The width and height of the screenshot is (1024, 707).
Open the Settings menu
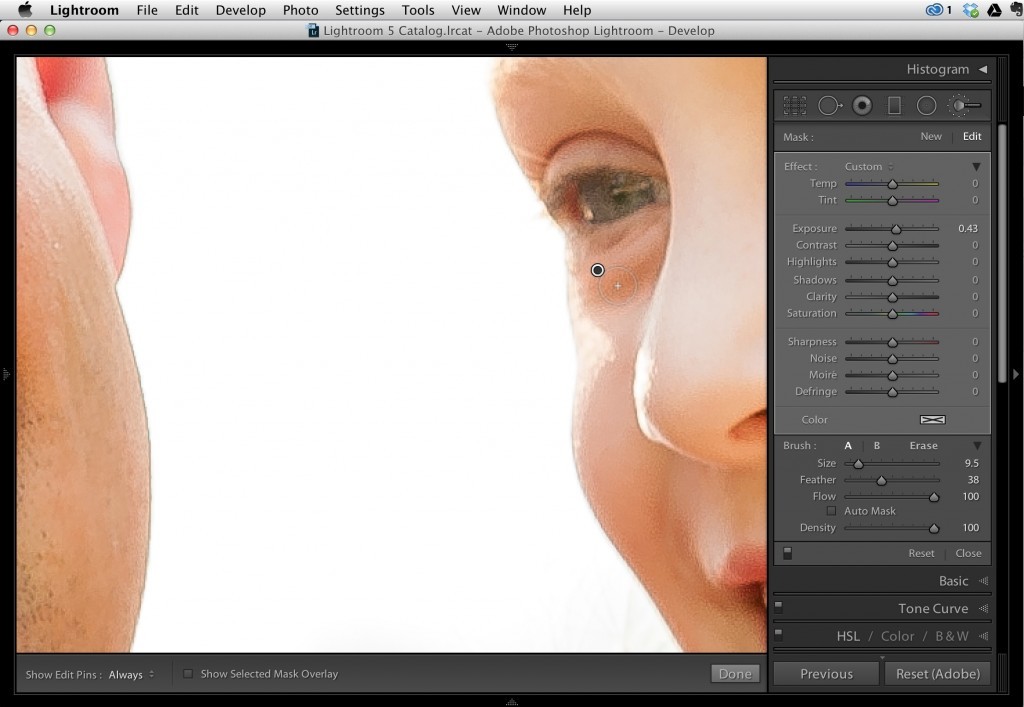[360, 10]
